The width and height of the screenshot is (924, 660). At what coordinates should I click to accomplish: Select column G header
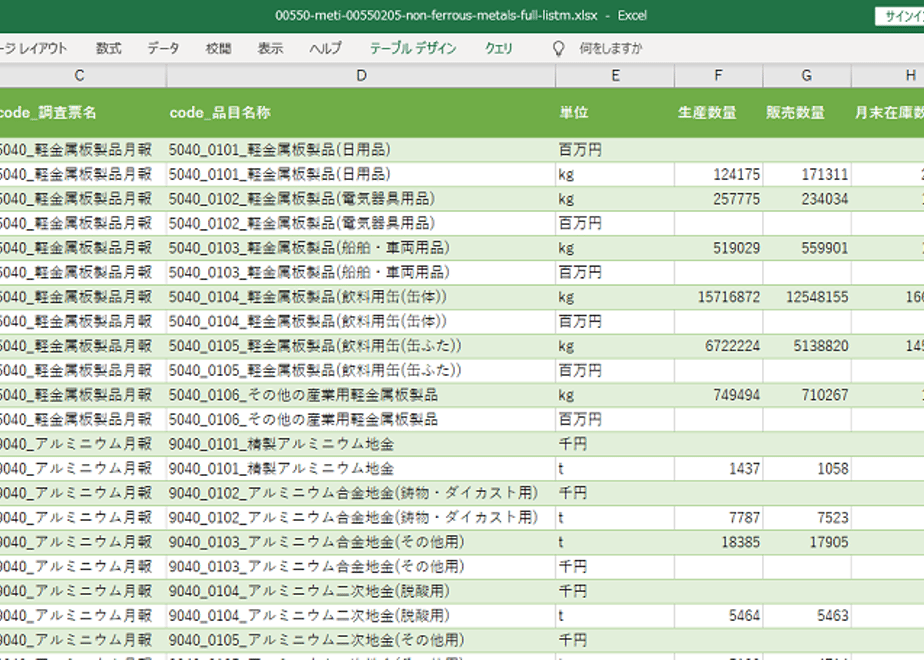pyautogui.click(x=807, y=75)
